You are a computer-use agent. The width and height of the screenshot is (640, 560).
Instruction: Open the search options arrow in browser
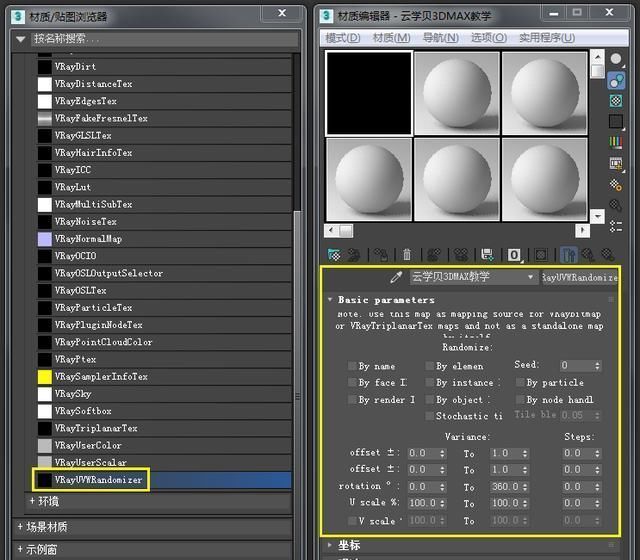click(x=20, y=40)
